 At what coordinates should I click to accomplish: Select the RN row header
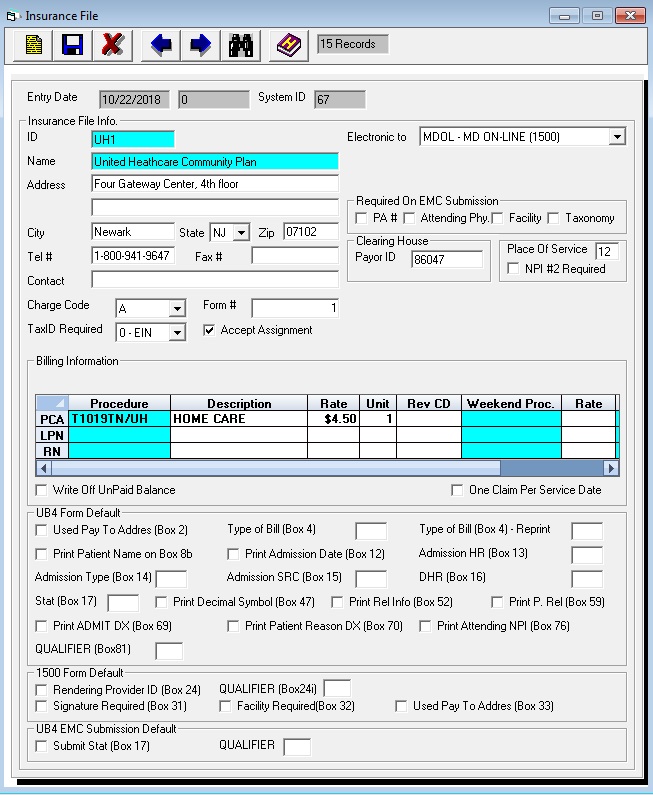click(52, 451)
